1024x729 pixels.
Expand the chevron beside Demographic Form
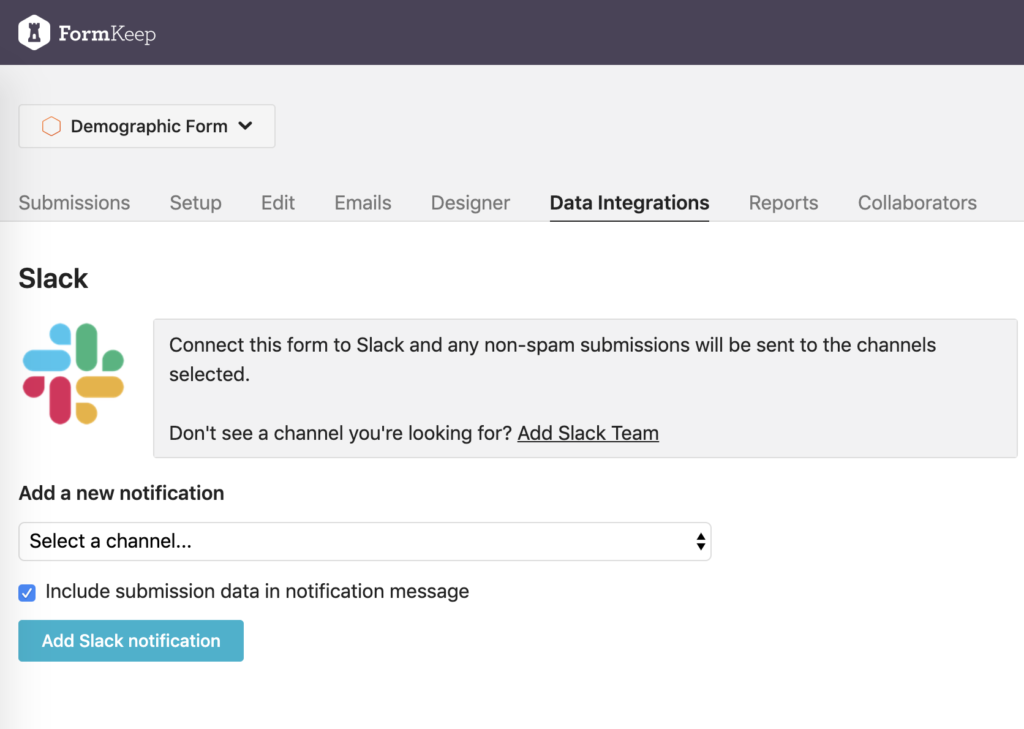tap(246, 126)
